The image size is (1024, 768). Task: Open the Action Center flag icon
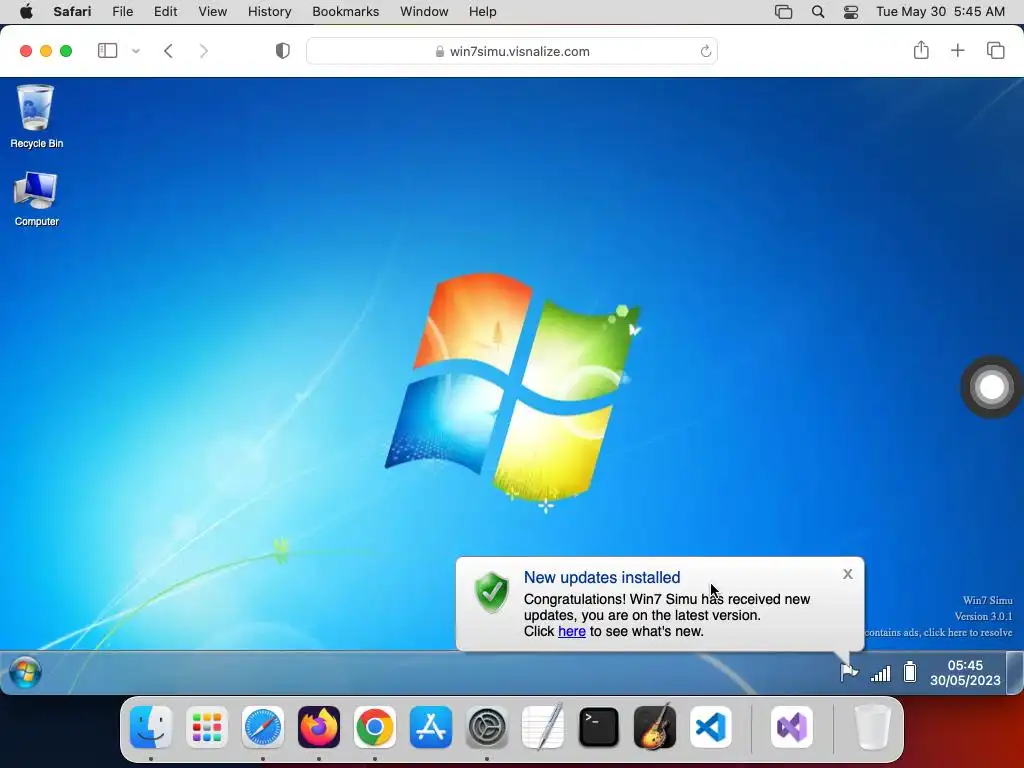pyautogui.click(x=849, y=672)
